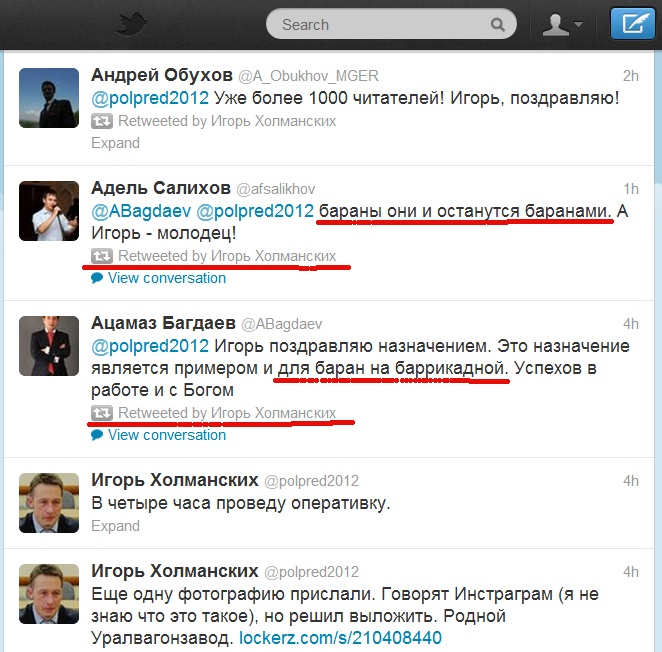The height and width of the screenshot is (652, 662).
Task: Click the @afsalikhov handle
Action: (275, 189)
